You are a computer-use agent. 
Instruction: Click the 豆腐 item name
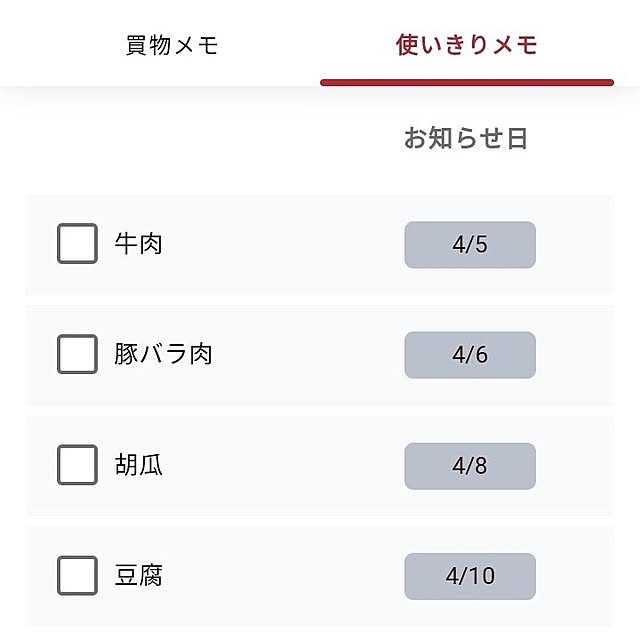tap(138, 575)
